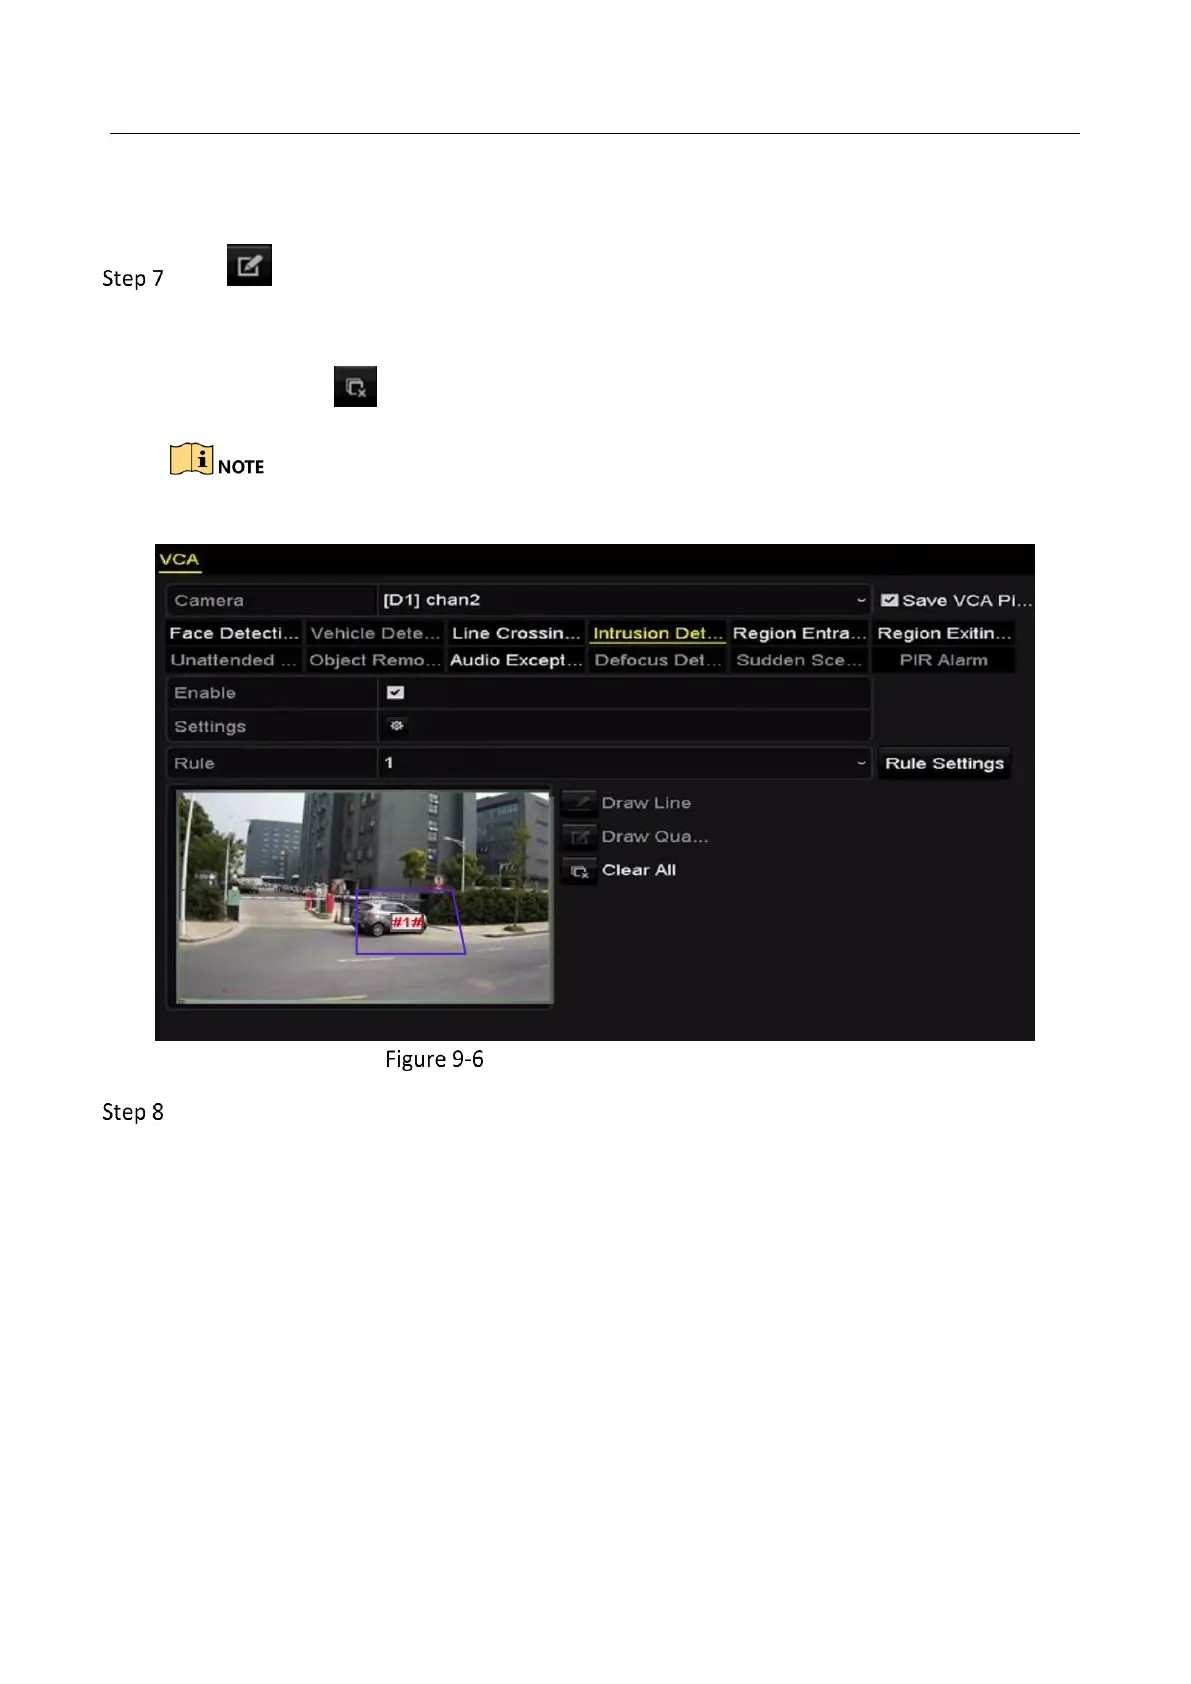Viewport: 1191px width, 1684px height.
Task: Toggle the Enable checkbox
Action: coord(395,692)
